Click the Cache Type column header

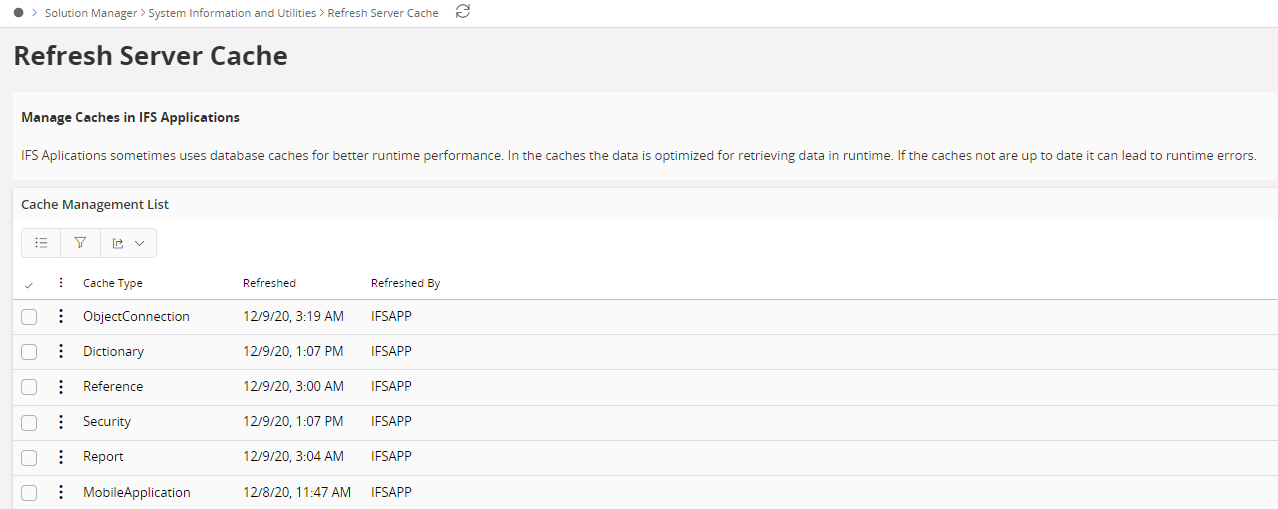112,283
